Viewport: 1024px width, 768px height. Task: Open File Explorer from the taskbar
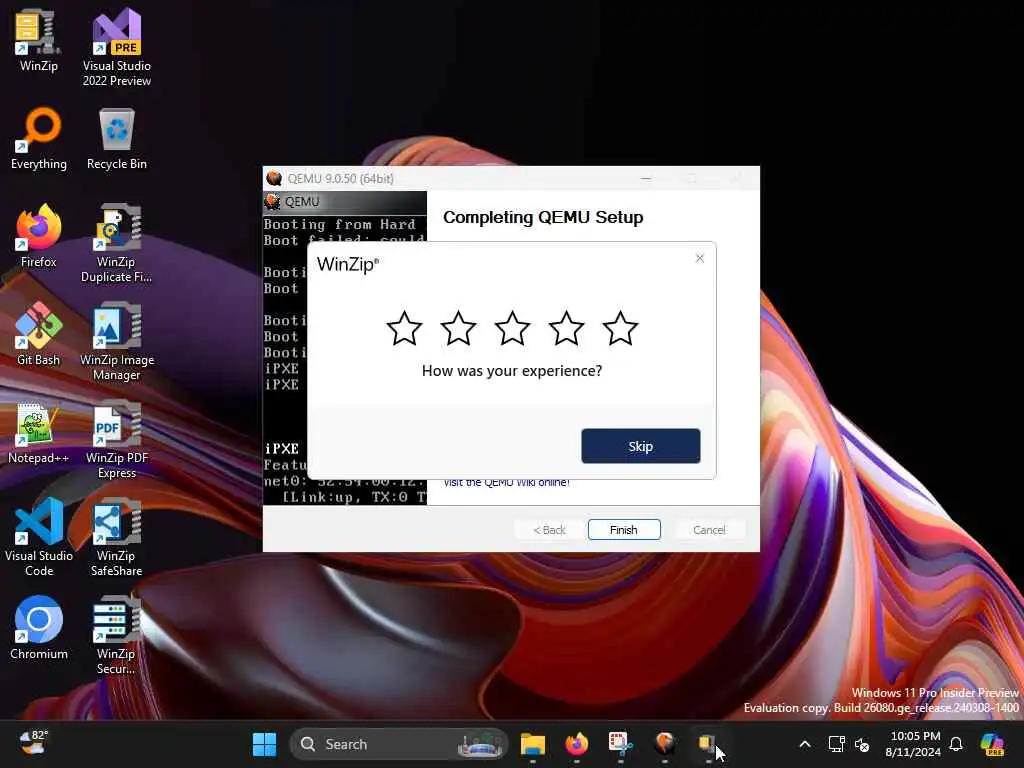(x=533, y=744)
